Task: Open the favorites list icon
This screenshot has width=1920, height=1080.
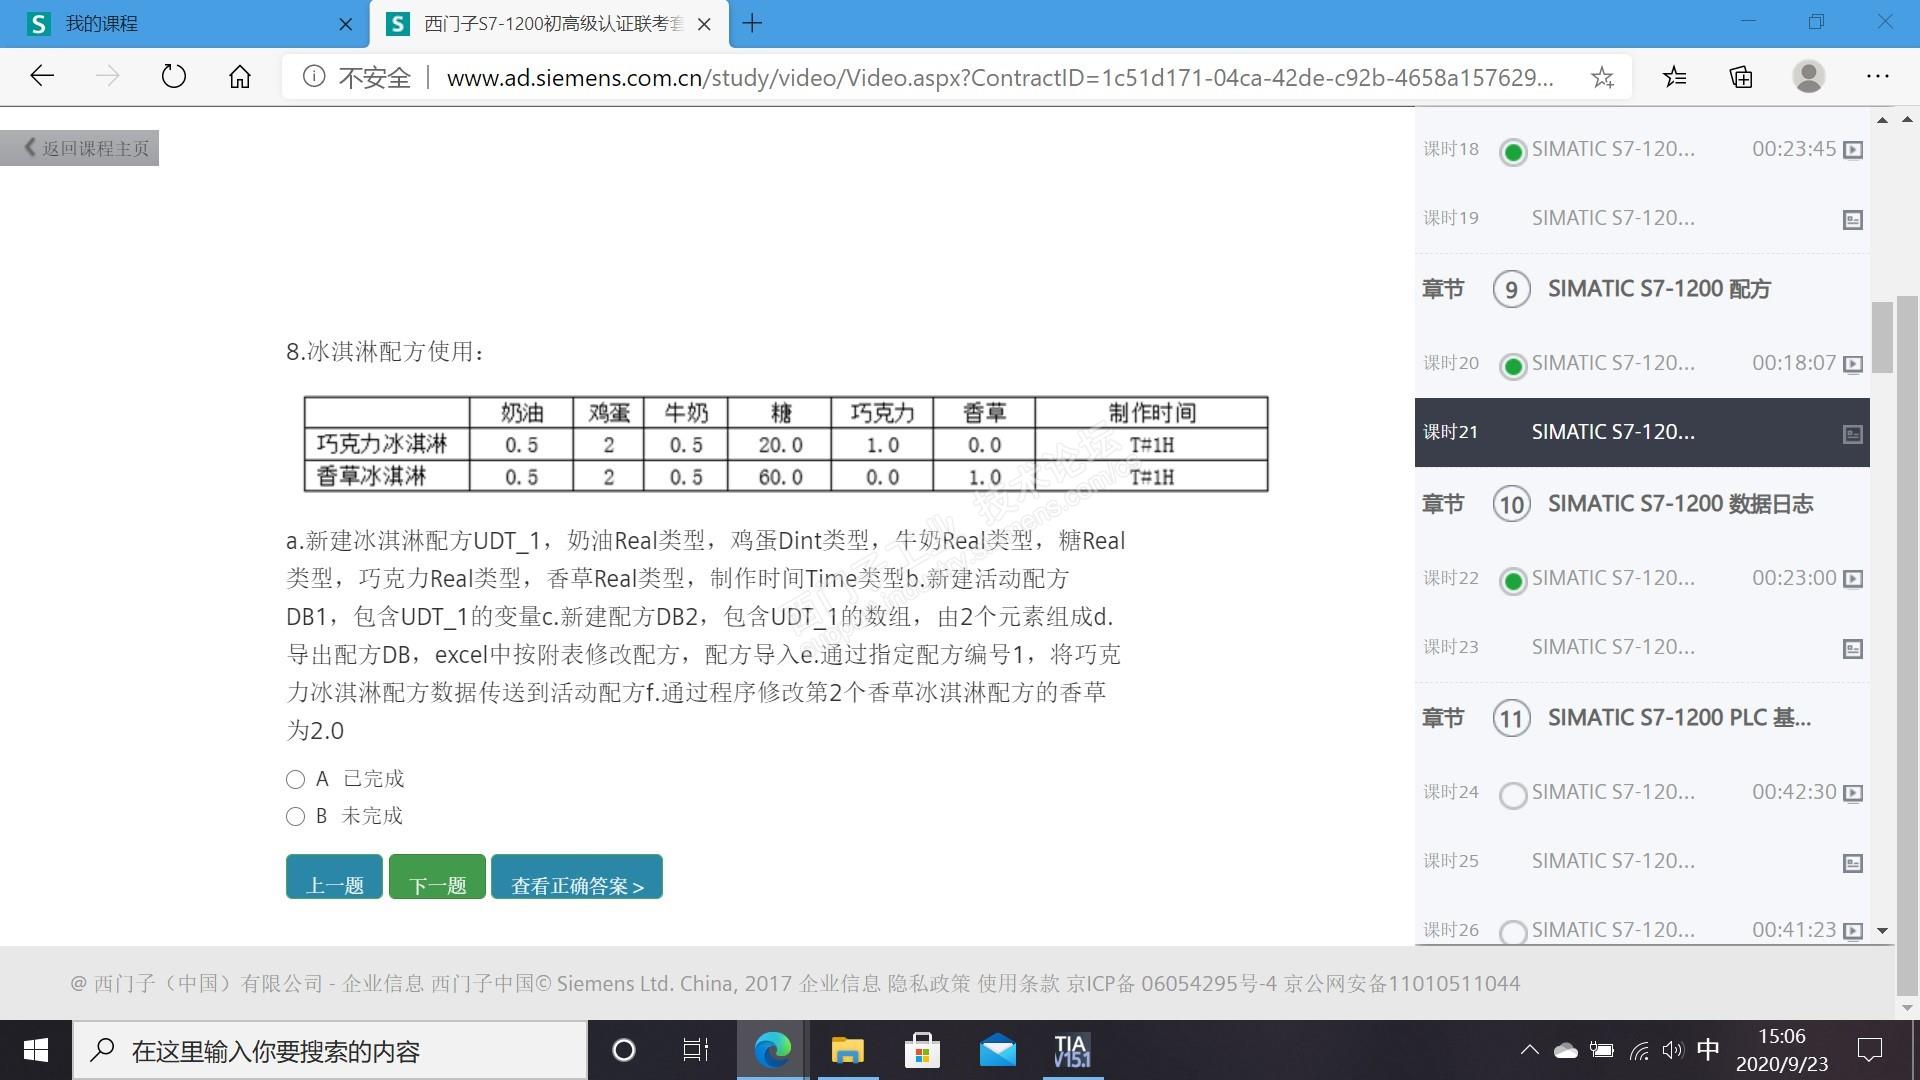Action: (x=1674, y=77)
